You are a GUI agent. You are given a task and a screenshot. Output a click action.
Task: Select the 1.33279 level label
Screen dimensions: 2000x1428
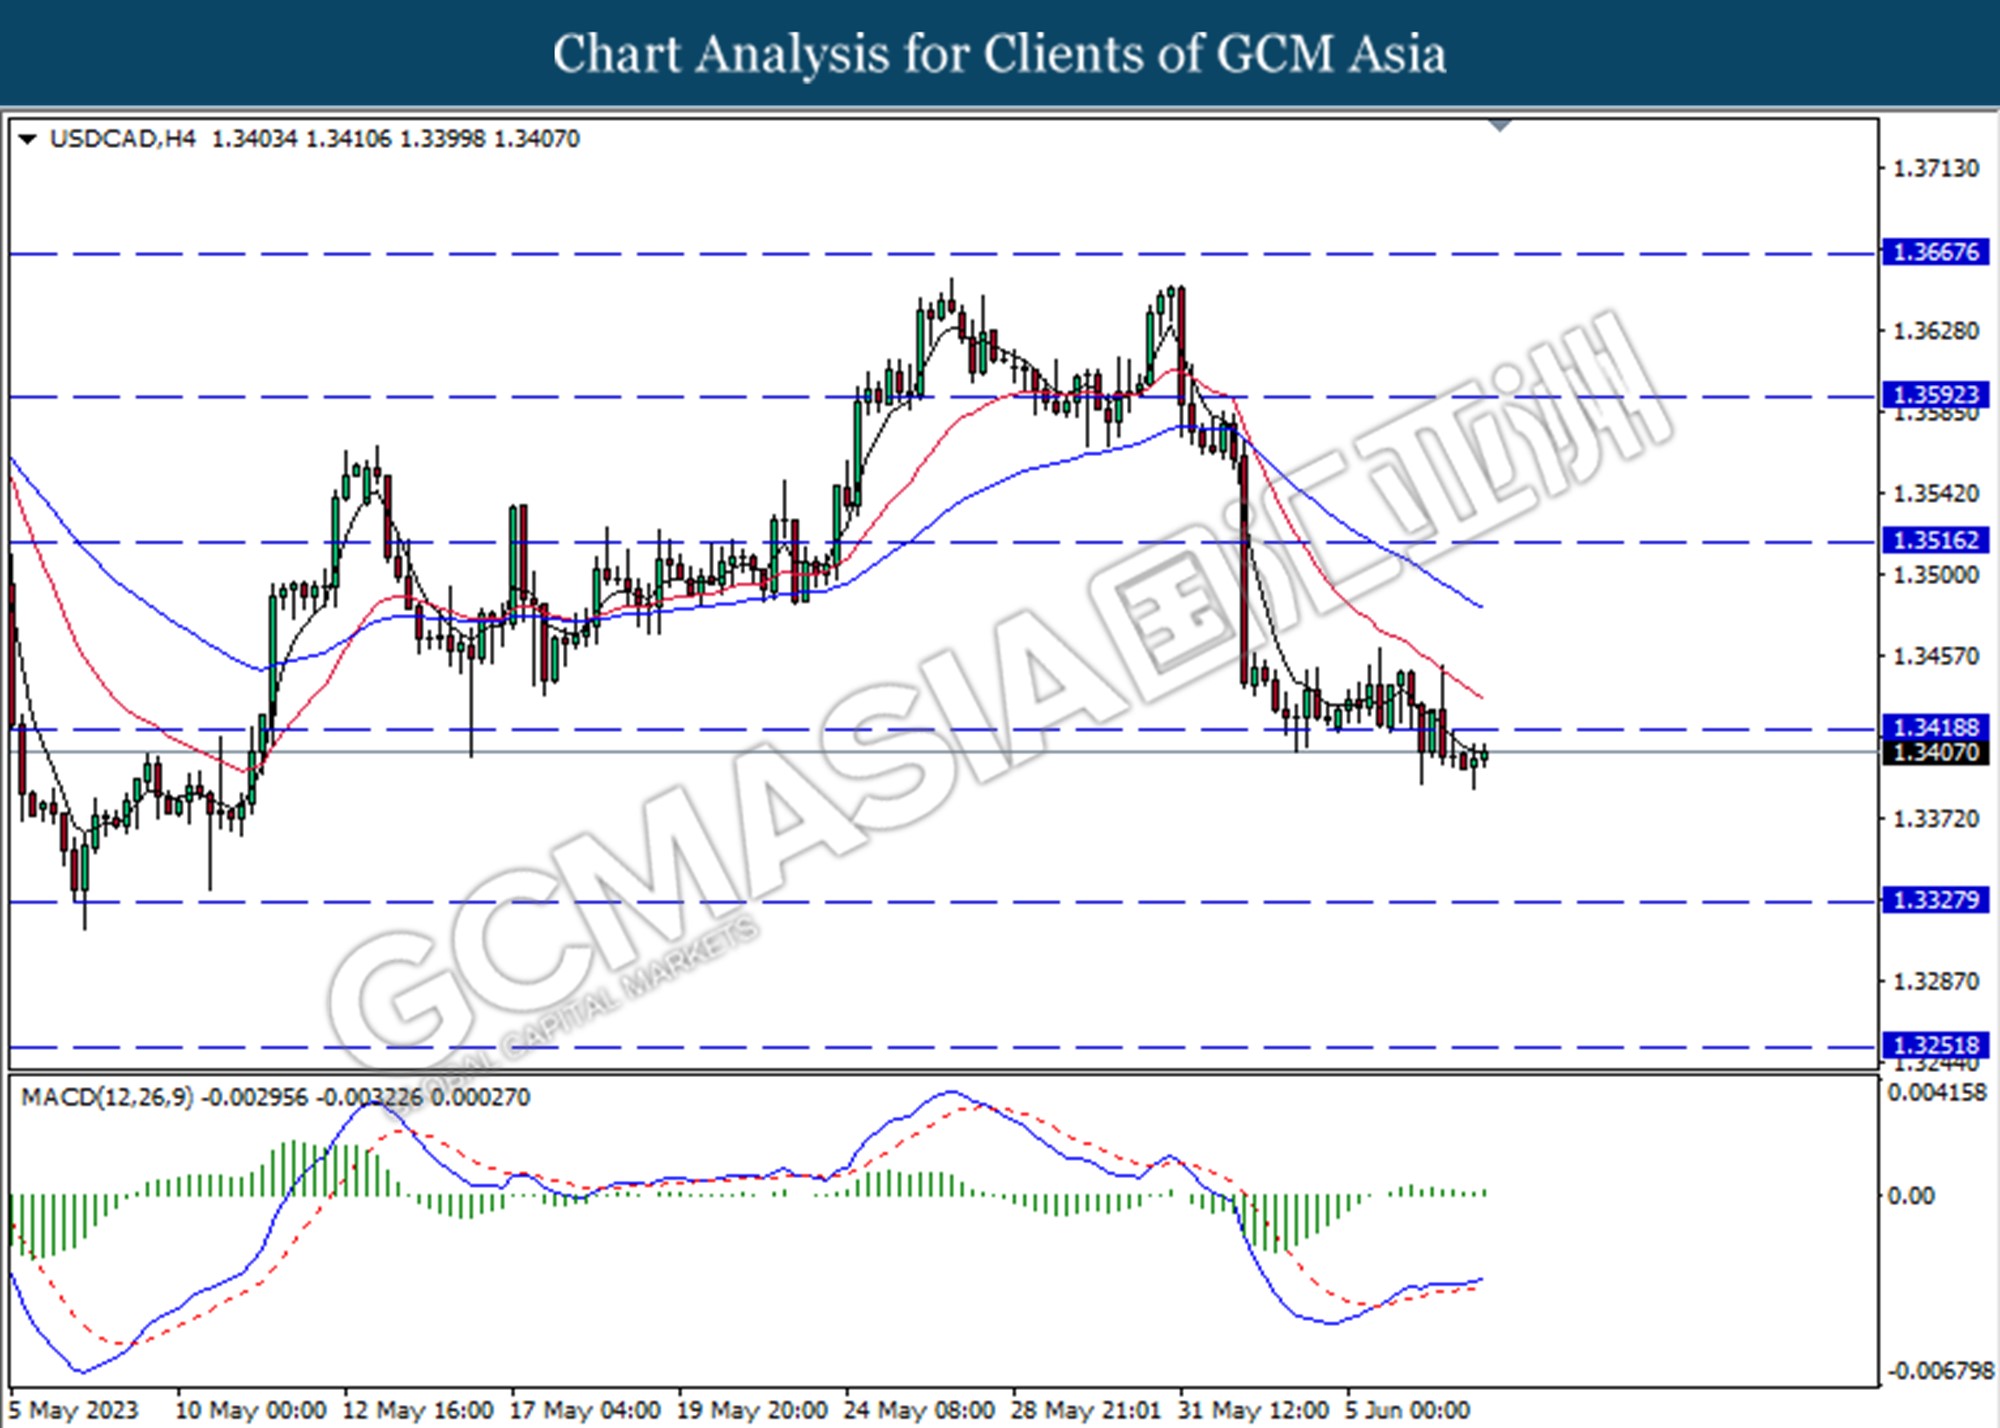(x=1936, y=900)
